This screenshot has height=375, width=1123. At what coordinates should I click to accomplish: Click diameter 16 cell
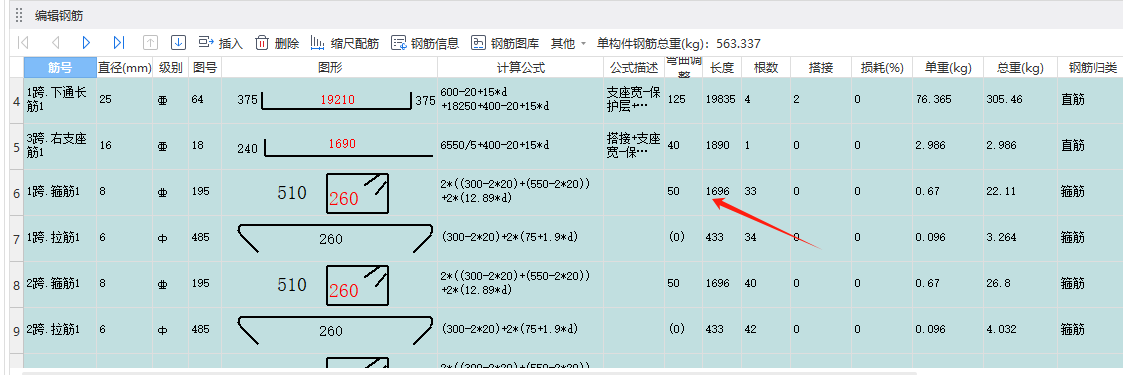(x=125, y=146)
